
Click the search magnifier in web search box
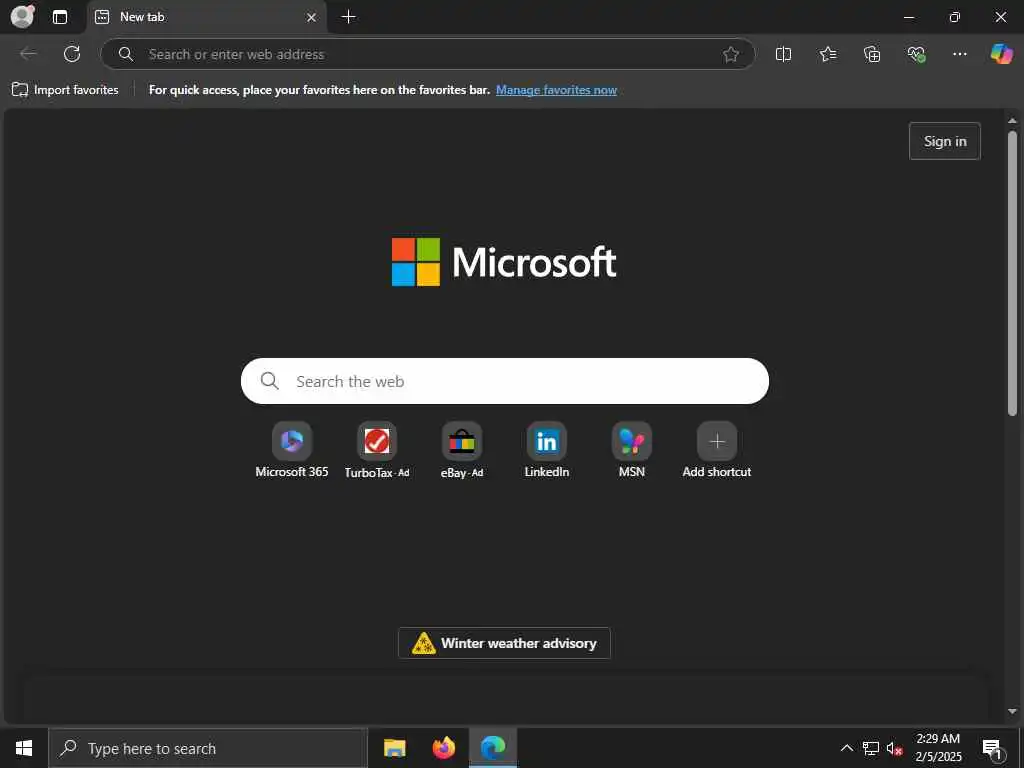pos(270,381)
